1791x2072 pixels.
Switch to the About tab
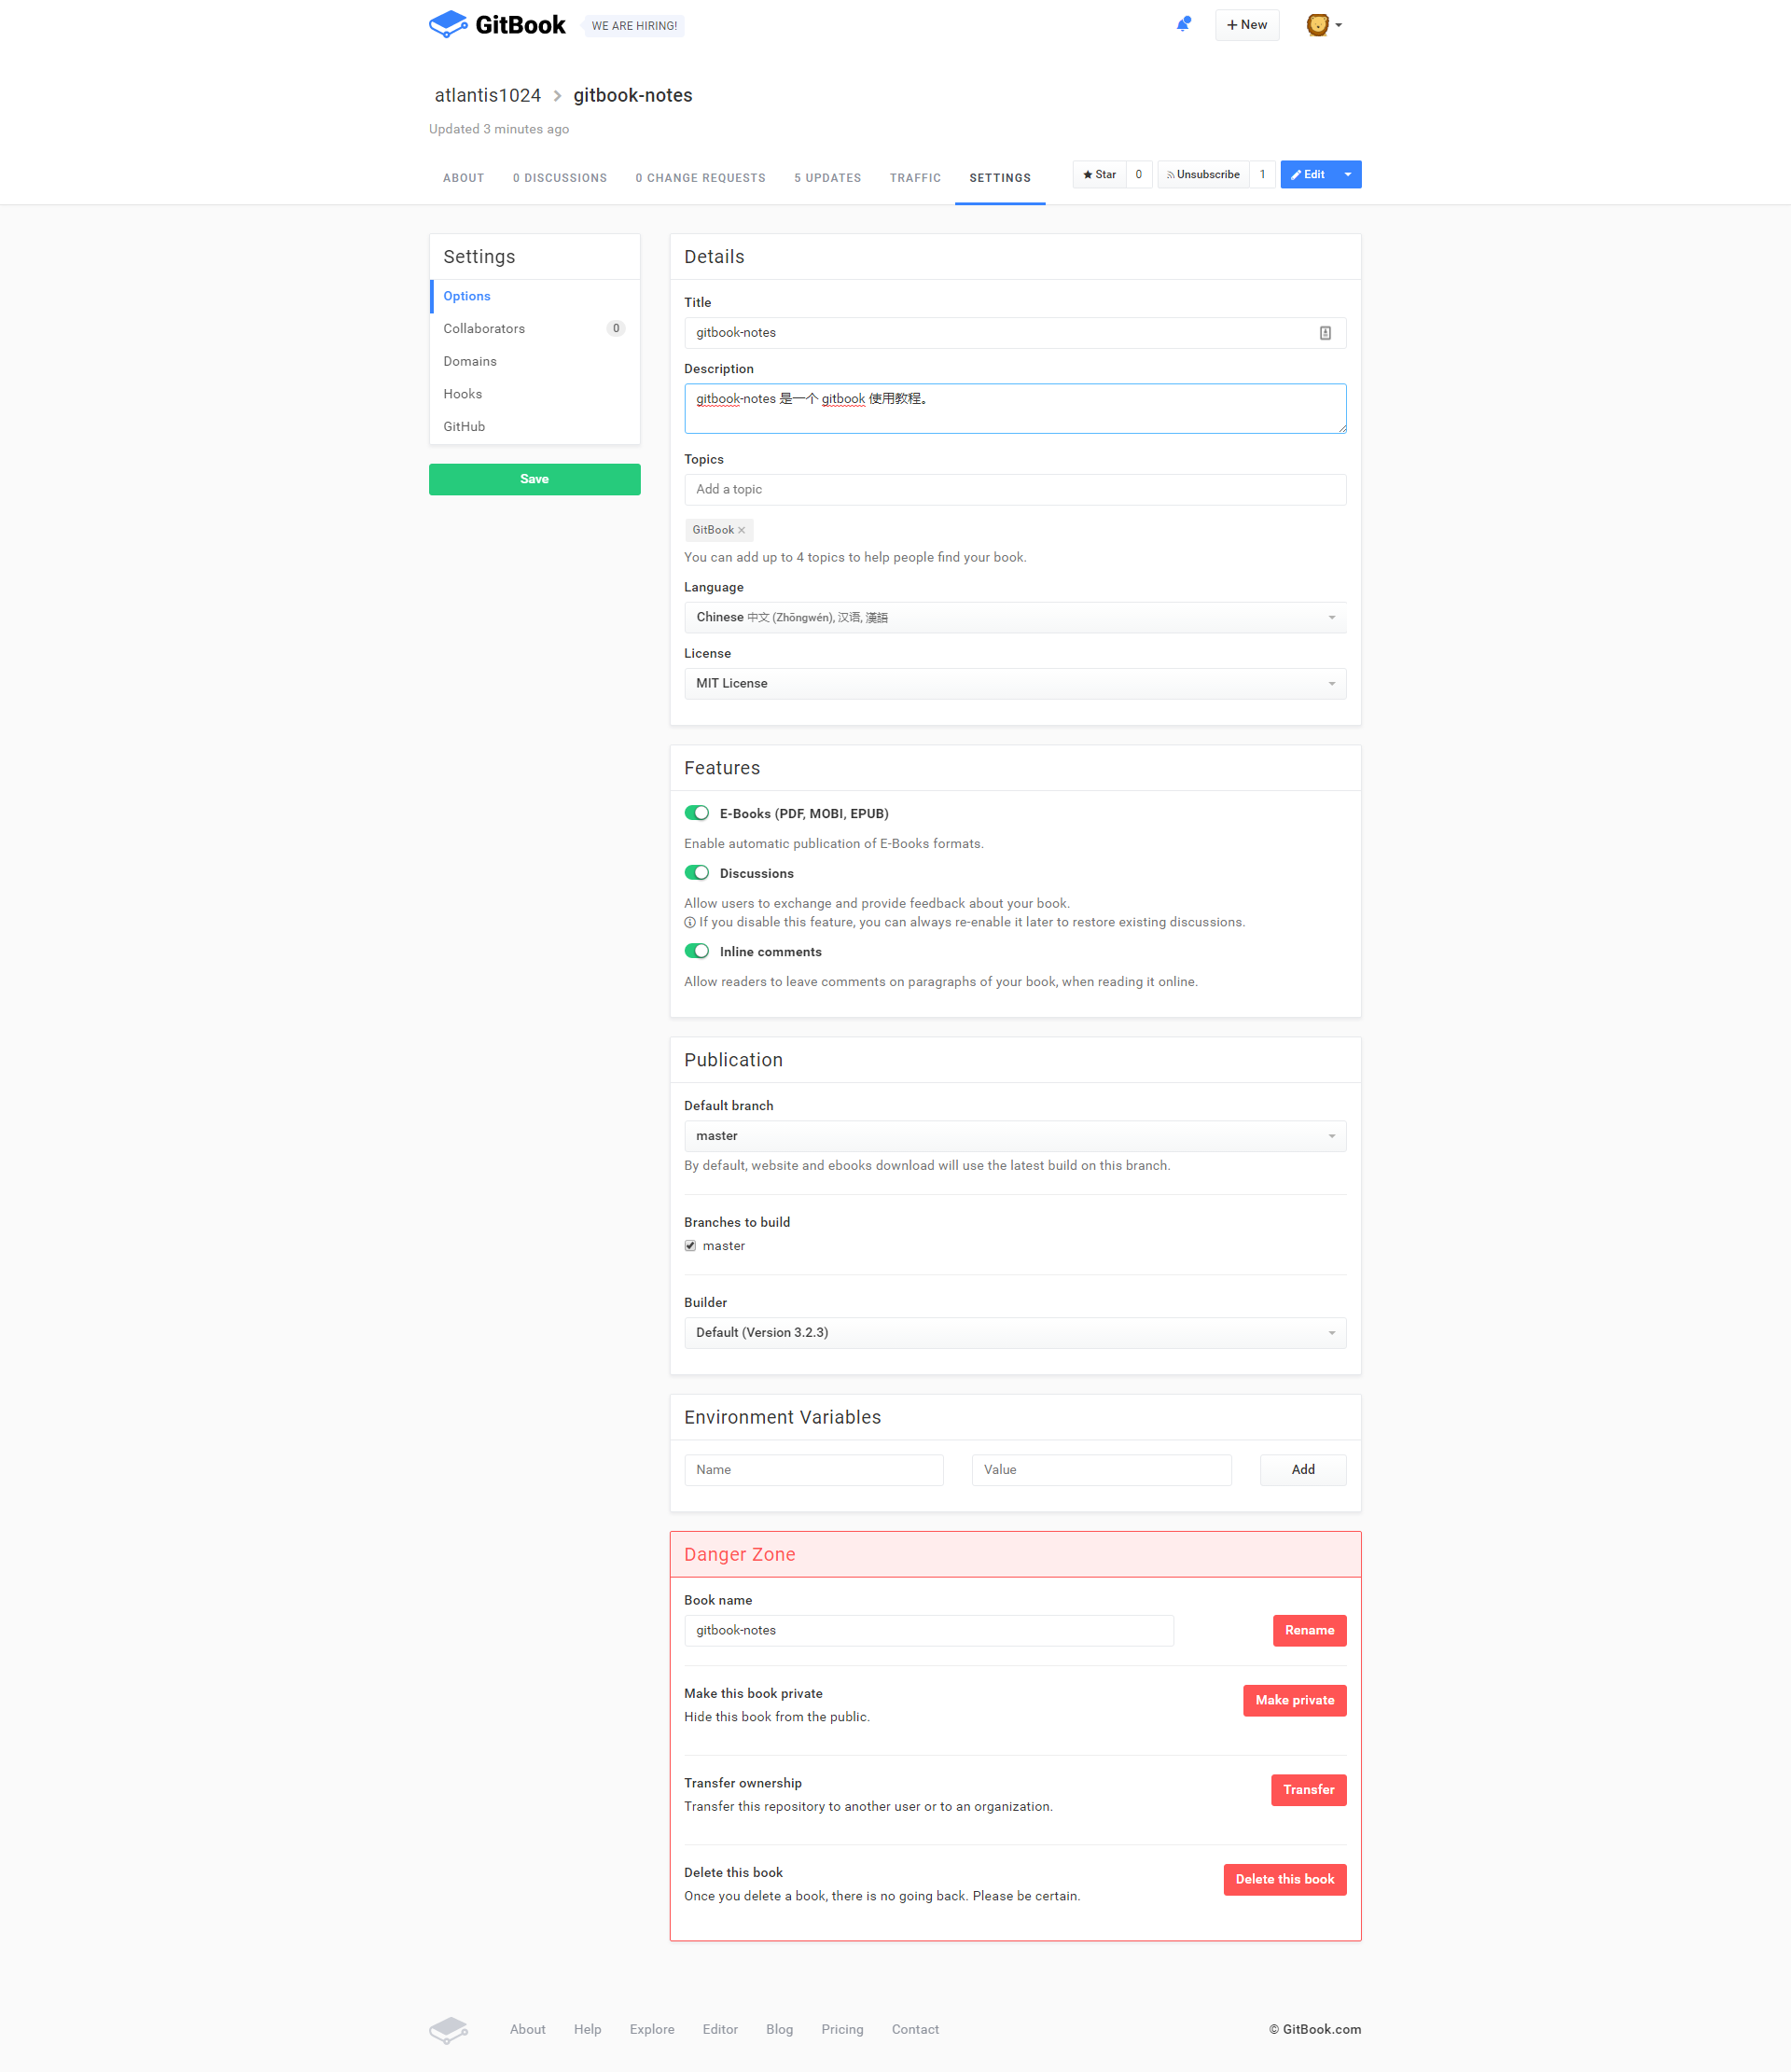click(x=463, y=178)
